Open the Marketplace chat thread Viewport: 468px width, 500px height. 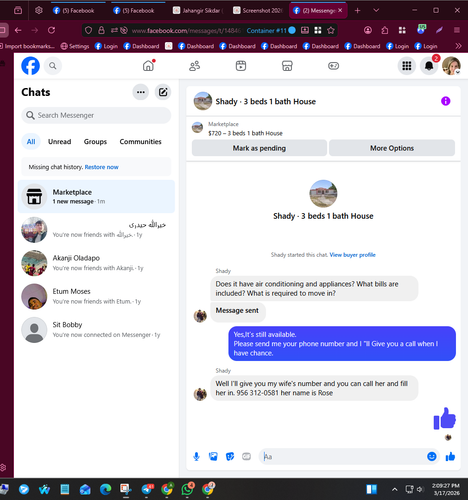pos(96,197)
